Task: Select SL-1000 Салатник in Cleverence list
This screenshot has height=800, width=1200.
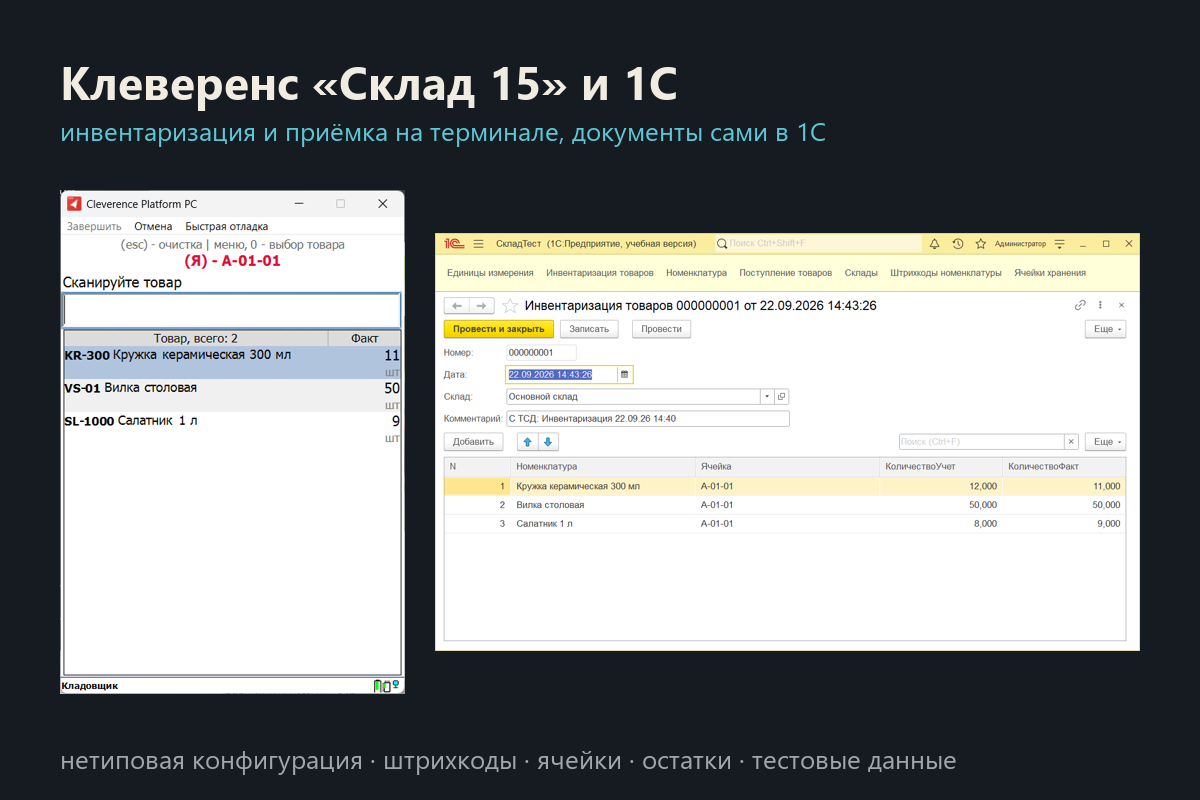Action: tap(232, 428)
